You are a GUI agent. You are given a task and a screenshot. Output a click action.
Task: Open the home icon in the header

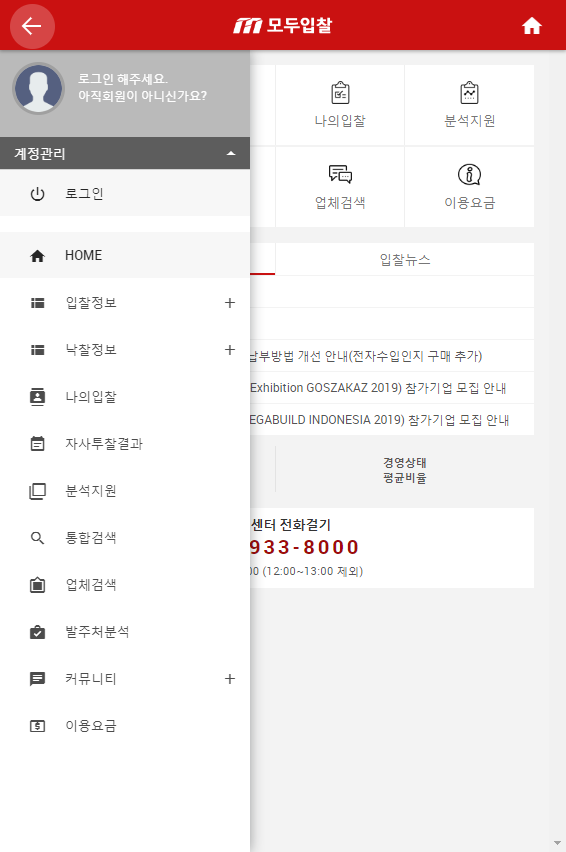click(x=531, y=26)
